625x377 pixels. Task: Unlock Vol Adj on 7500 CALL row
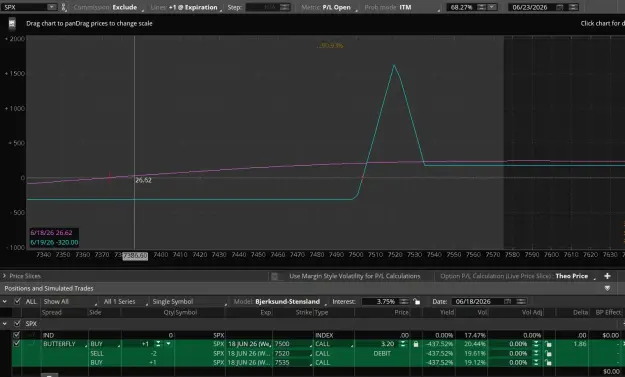(x=548, y=344)
